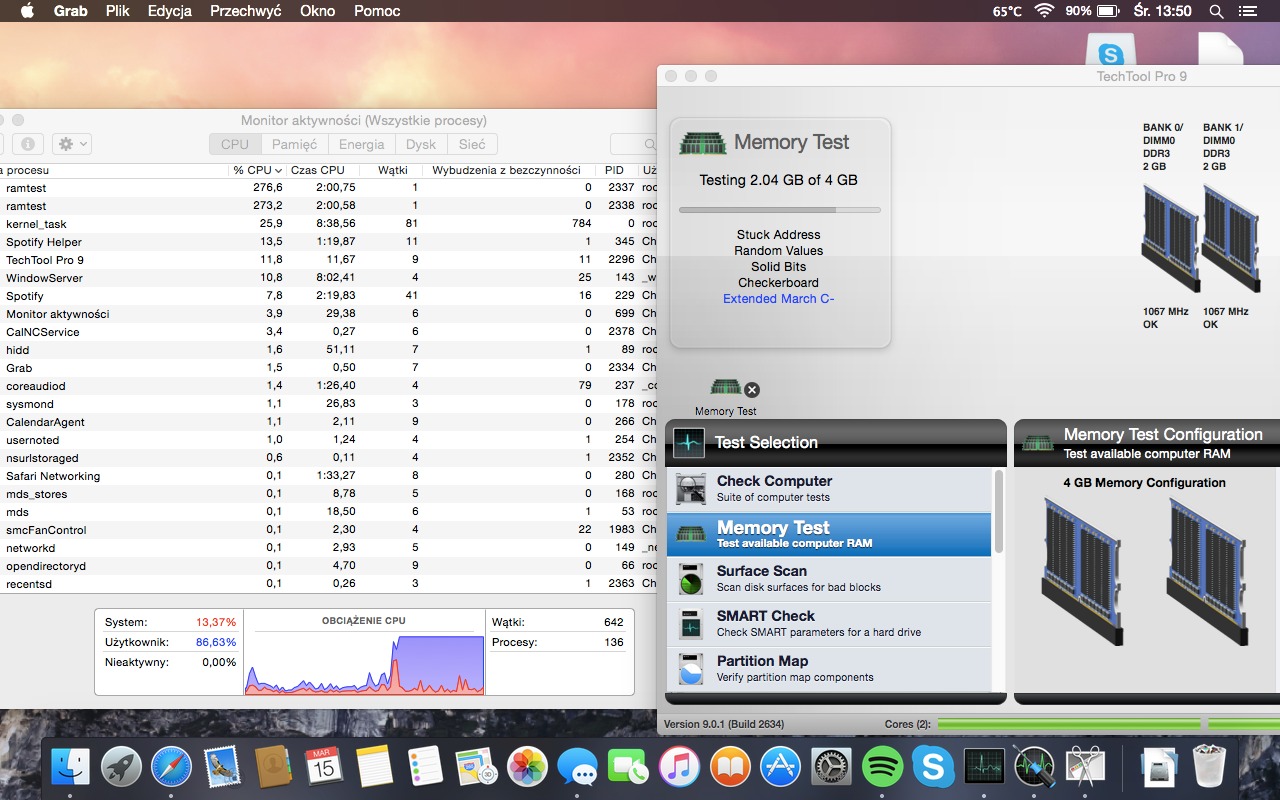Open Photos from the Dock
The width and height of the screenshot is (1280, 800).
(527, 767)
